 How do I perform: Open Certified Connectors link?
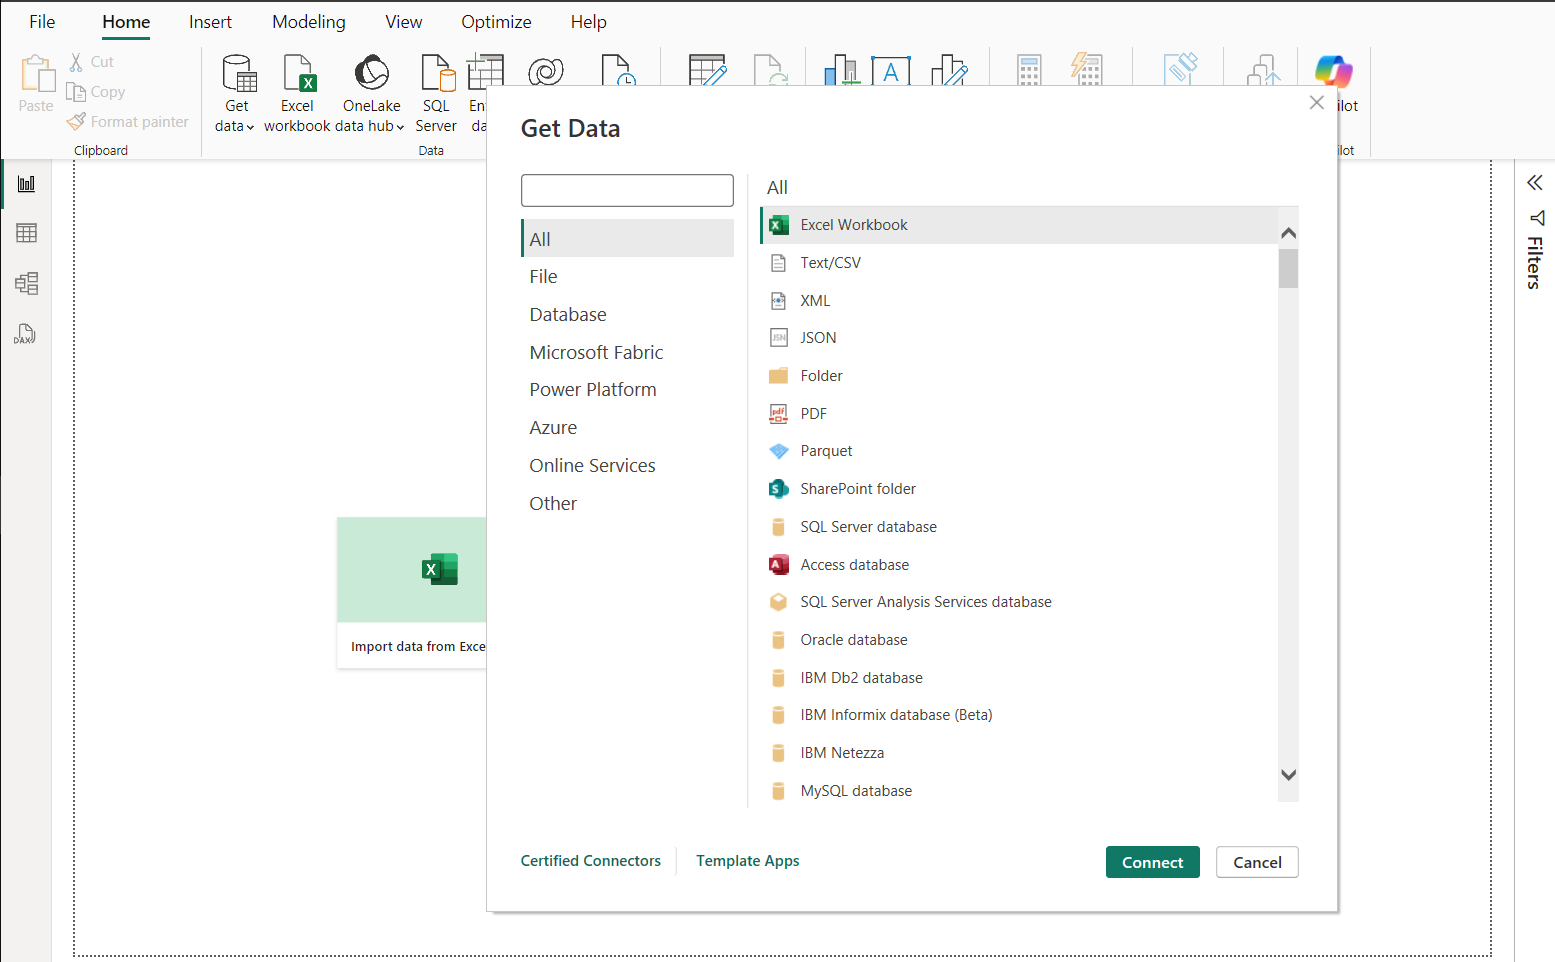[x=591, y=861]
